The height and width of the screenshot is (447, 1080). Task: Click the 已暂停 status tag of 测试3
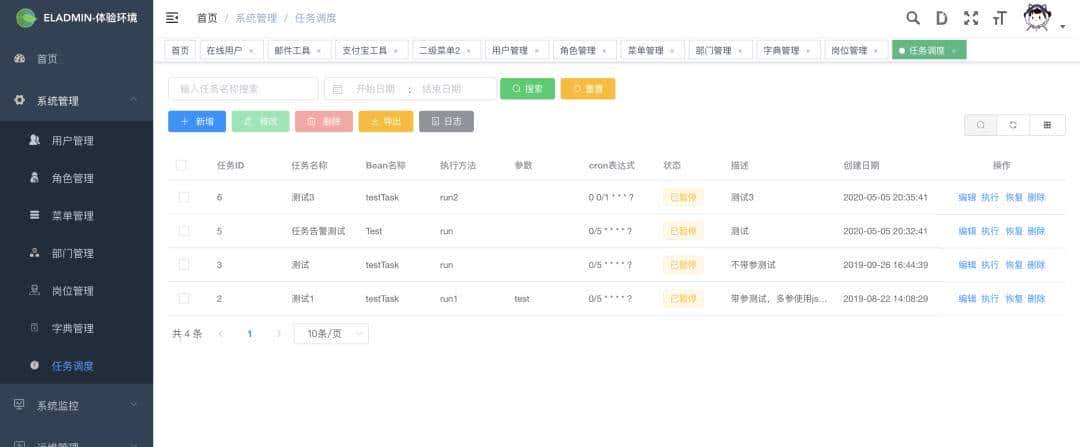coord(683,197)
